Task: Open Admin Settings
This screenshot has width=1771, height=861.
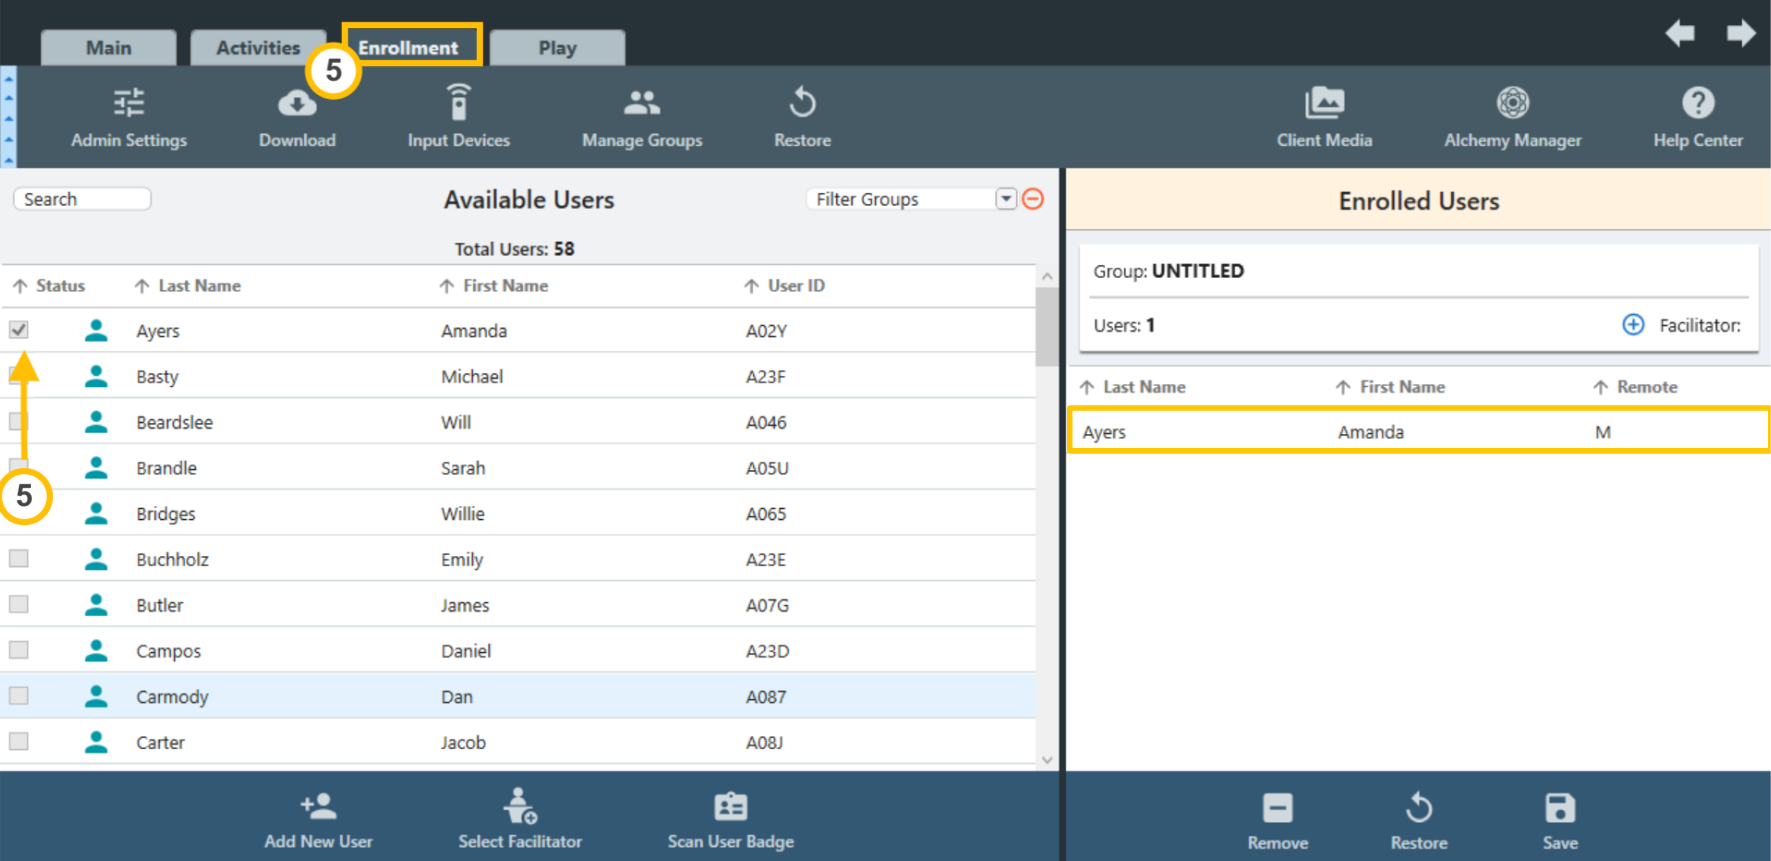Action: 129,118
